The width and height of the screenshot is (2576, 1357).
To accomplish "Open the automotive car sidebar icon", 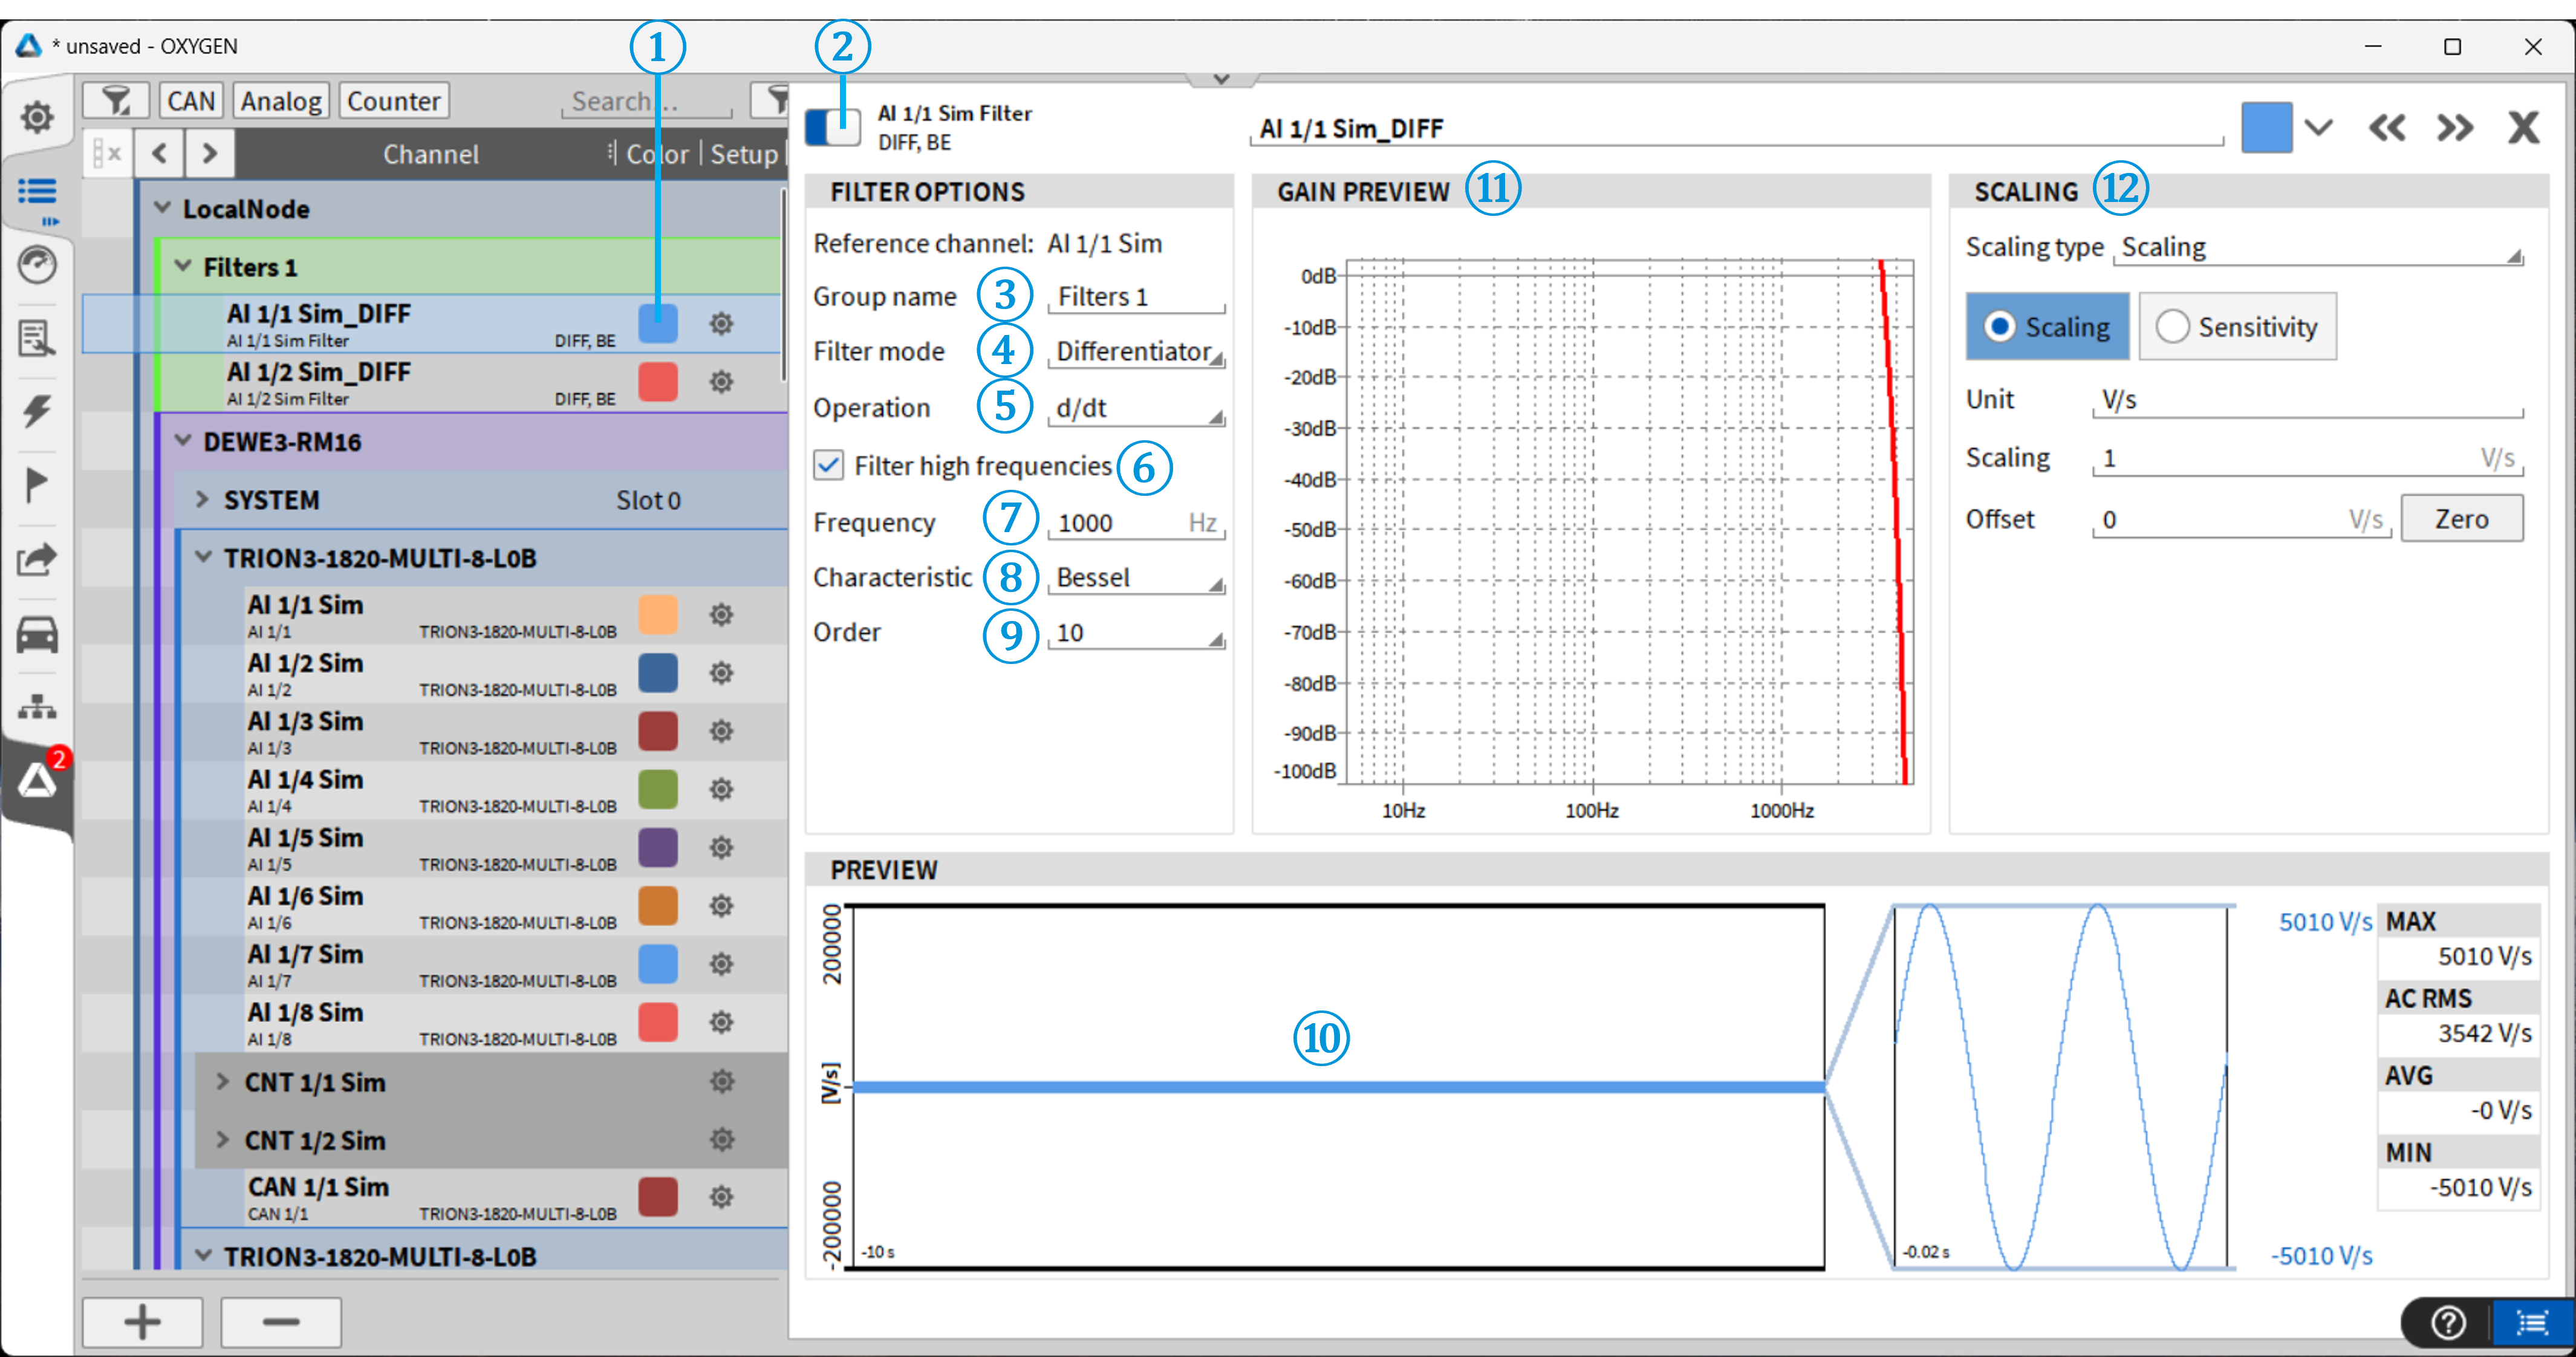I will coord(37,634).
